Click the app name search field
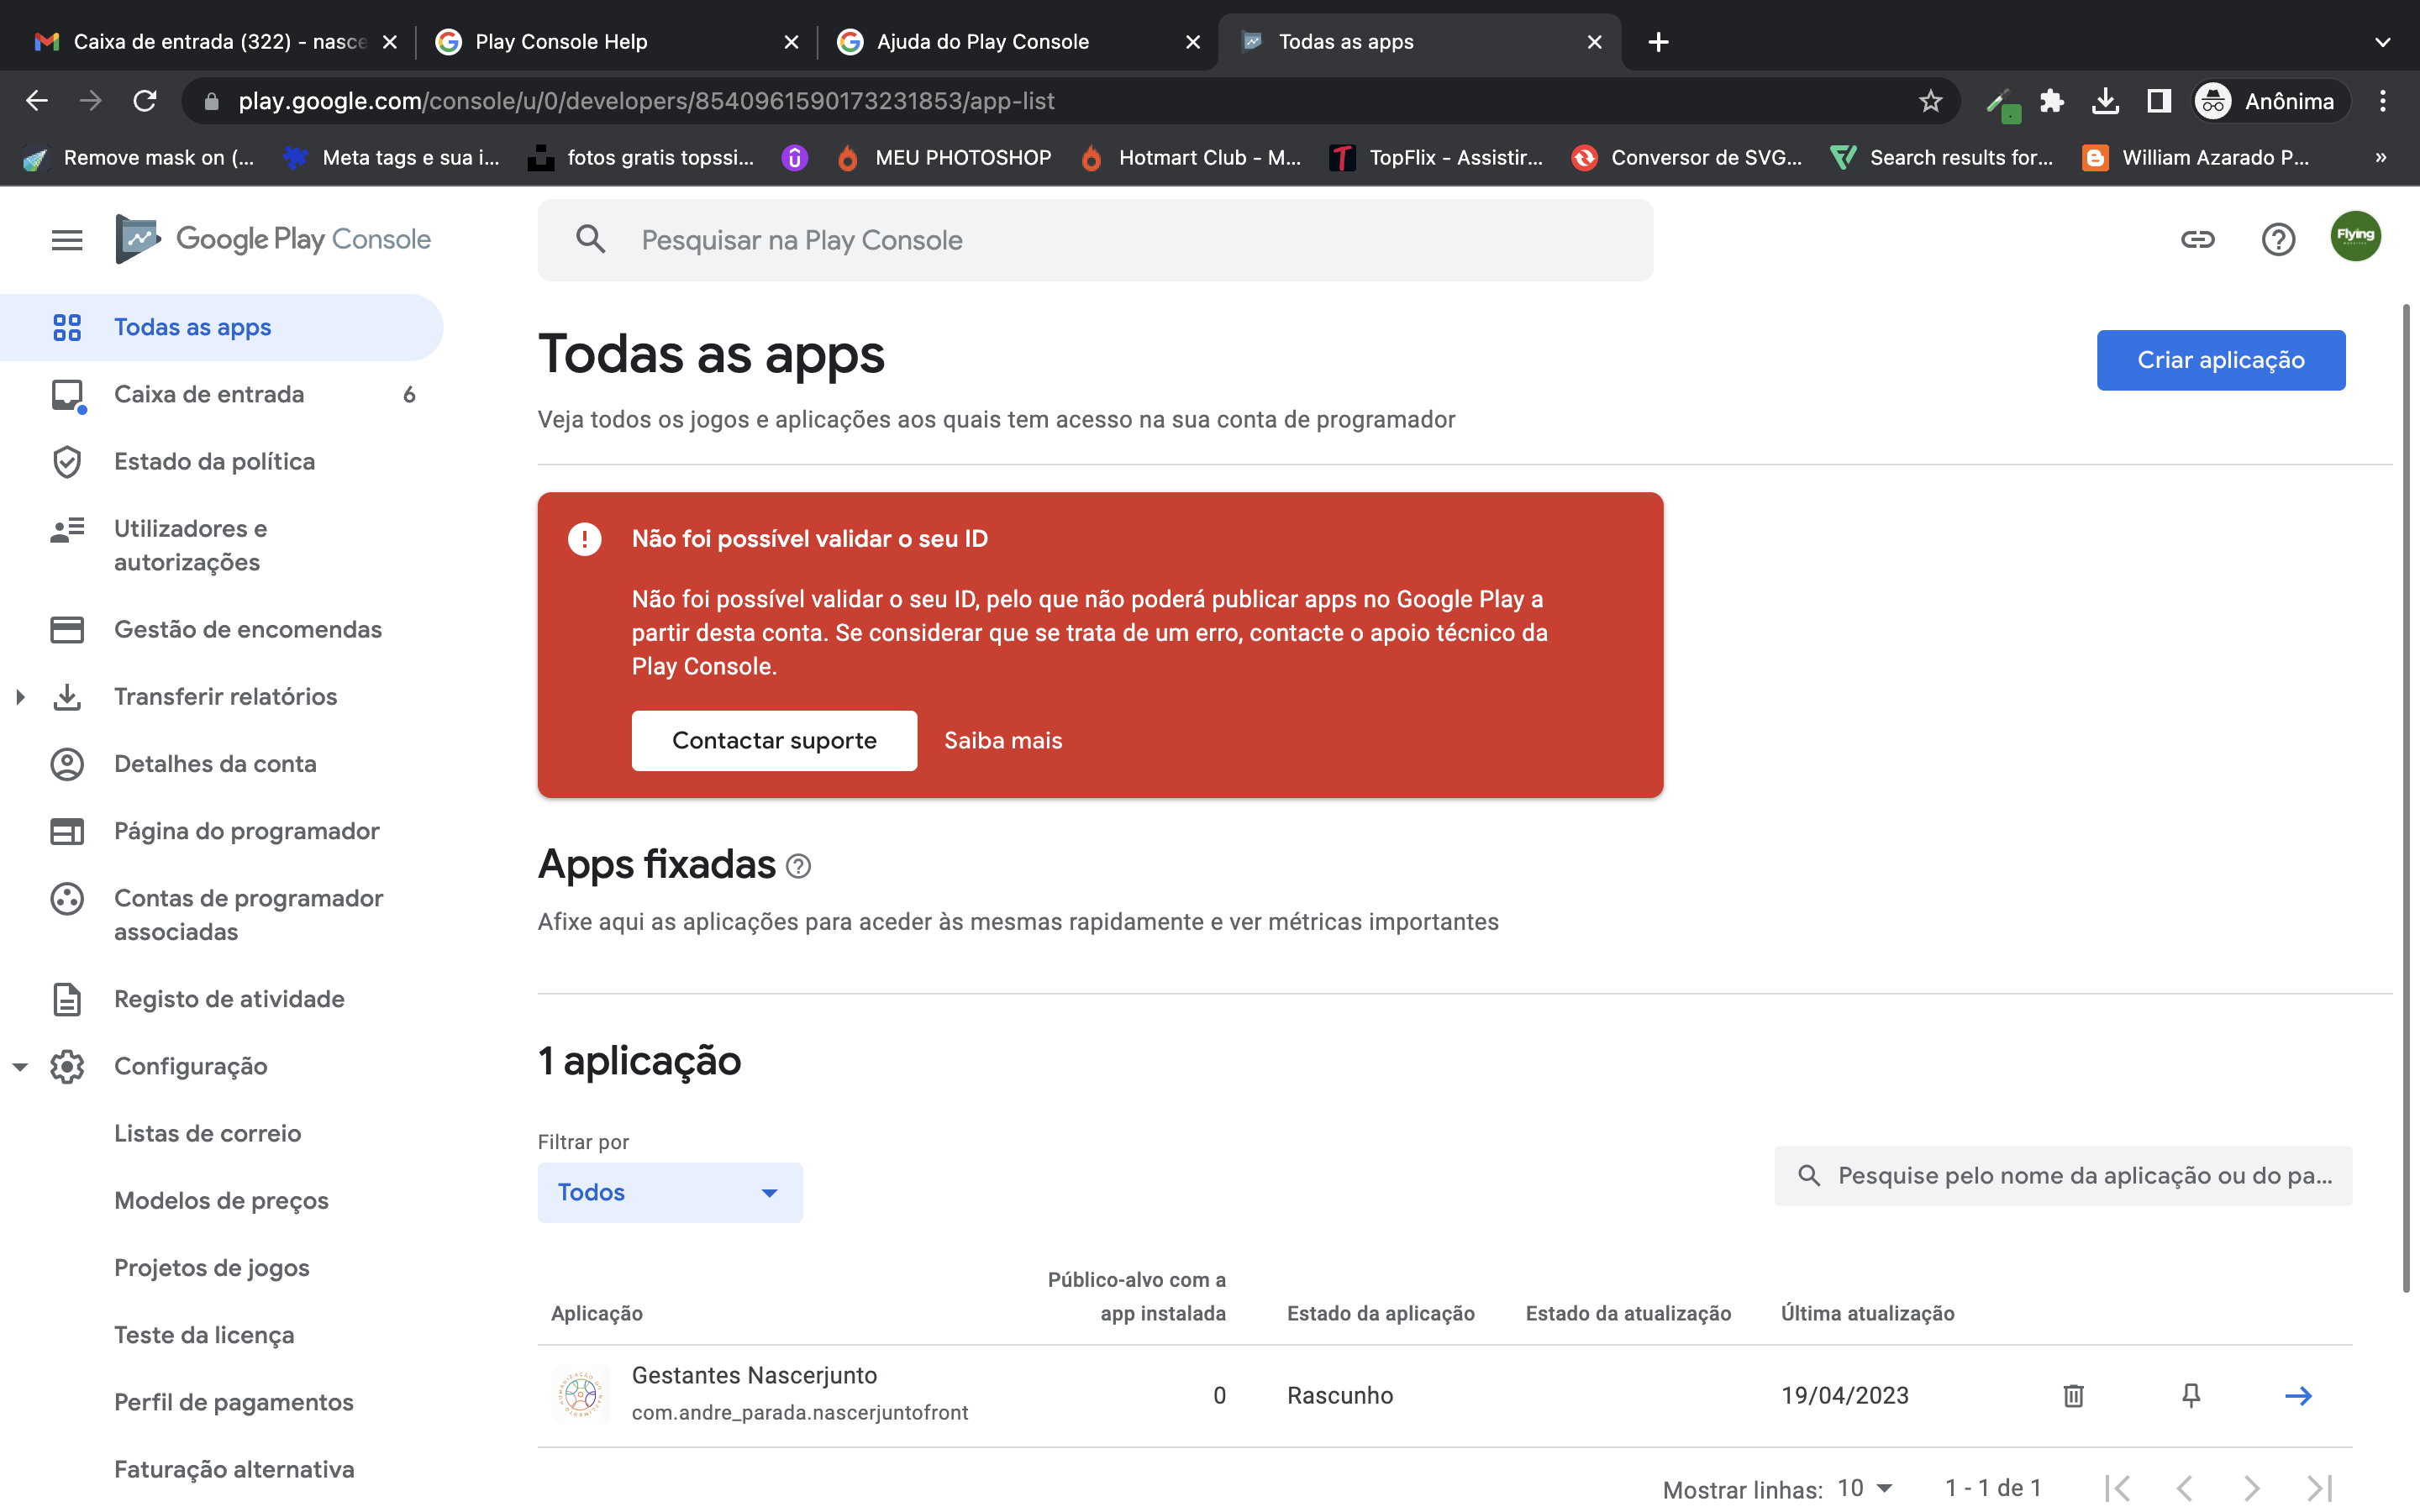The width and height of the screenshot is (2420, 1512). 2063,1176
